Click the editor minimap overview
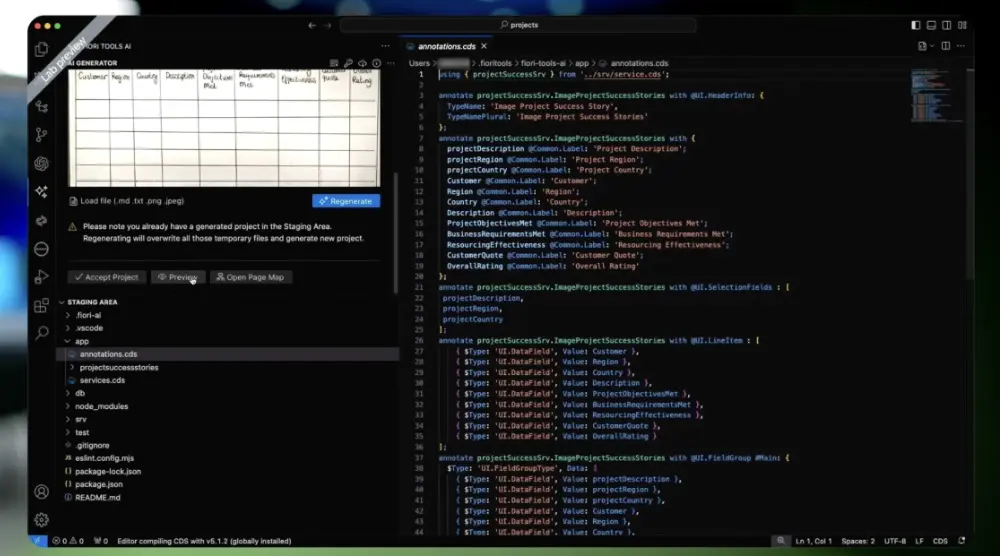 936,90
